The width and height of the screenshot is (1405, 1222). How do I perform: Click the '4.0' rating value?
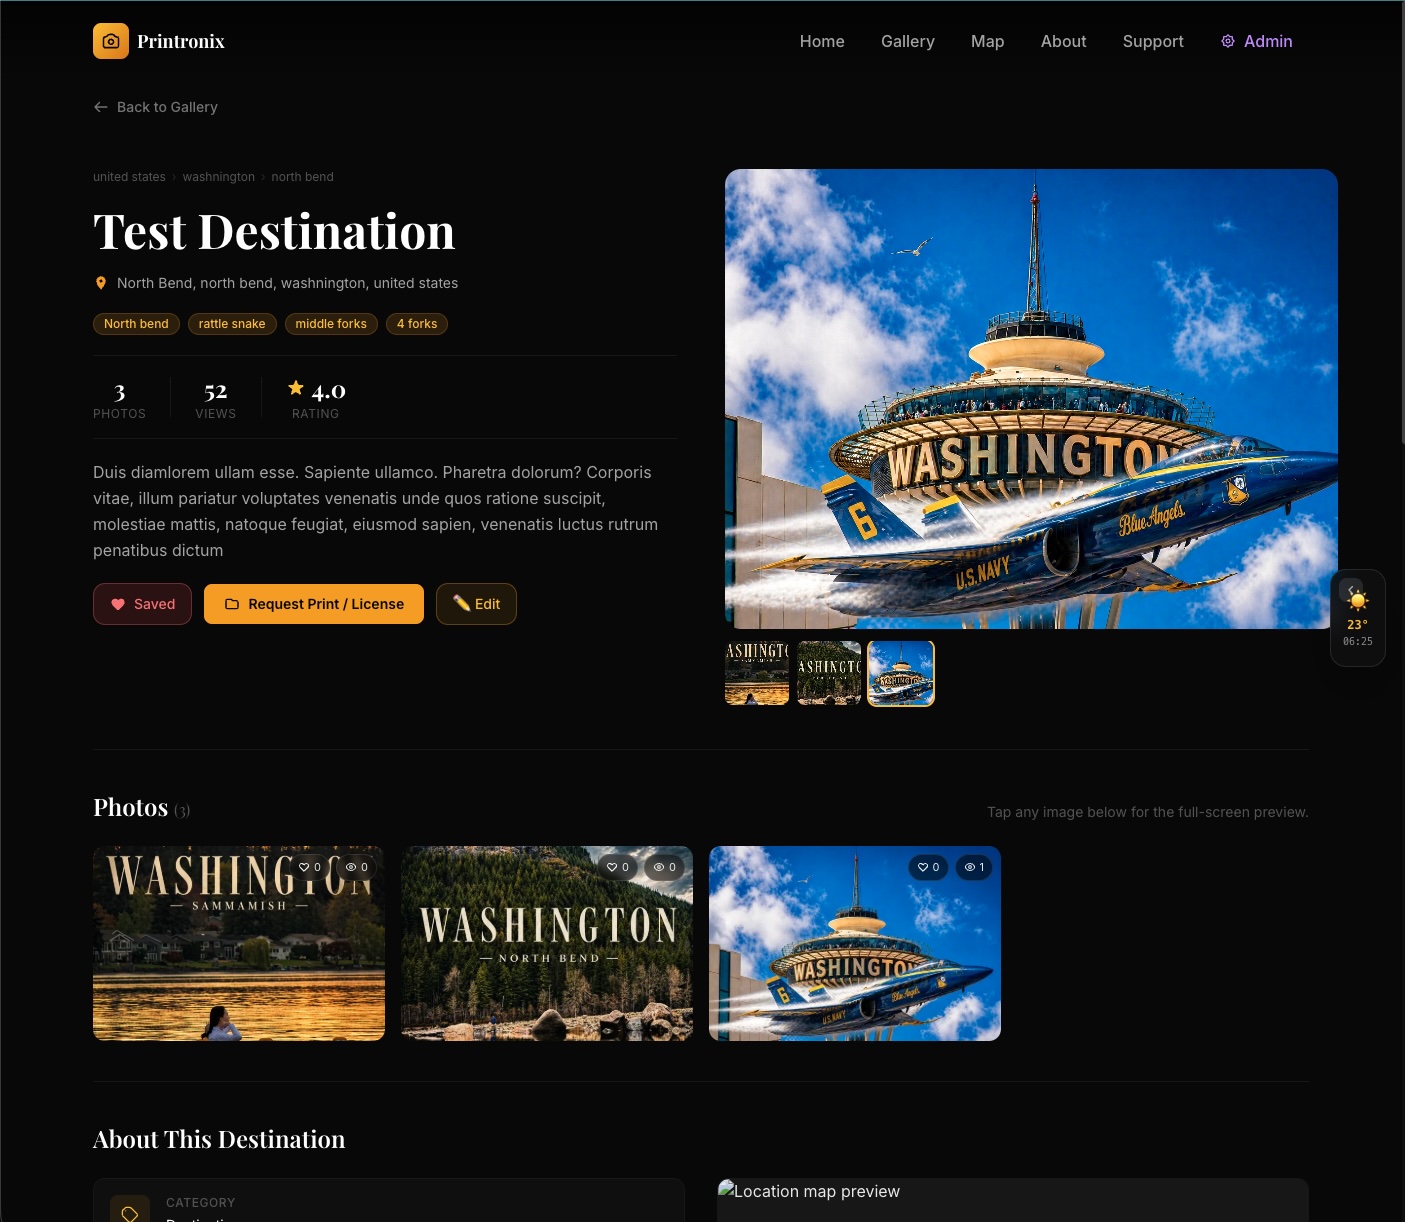coord(328,391)
